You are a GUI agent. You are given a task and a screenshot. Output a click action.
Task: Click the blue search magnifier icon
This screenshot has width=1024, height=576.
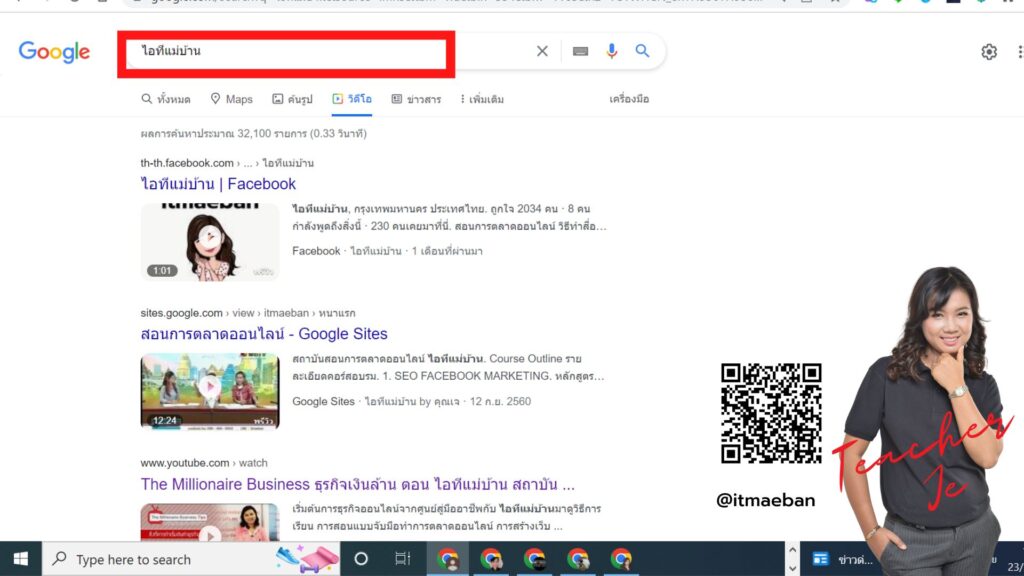tap(643, 51)
